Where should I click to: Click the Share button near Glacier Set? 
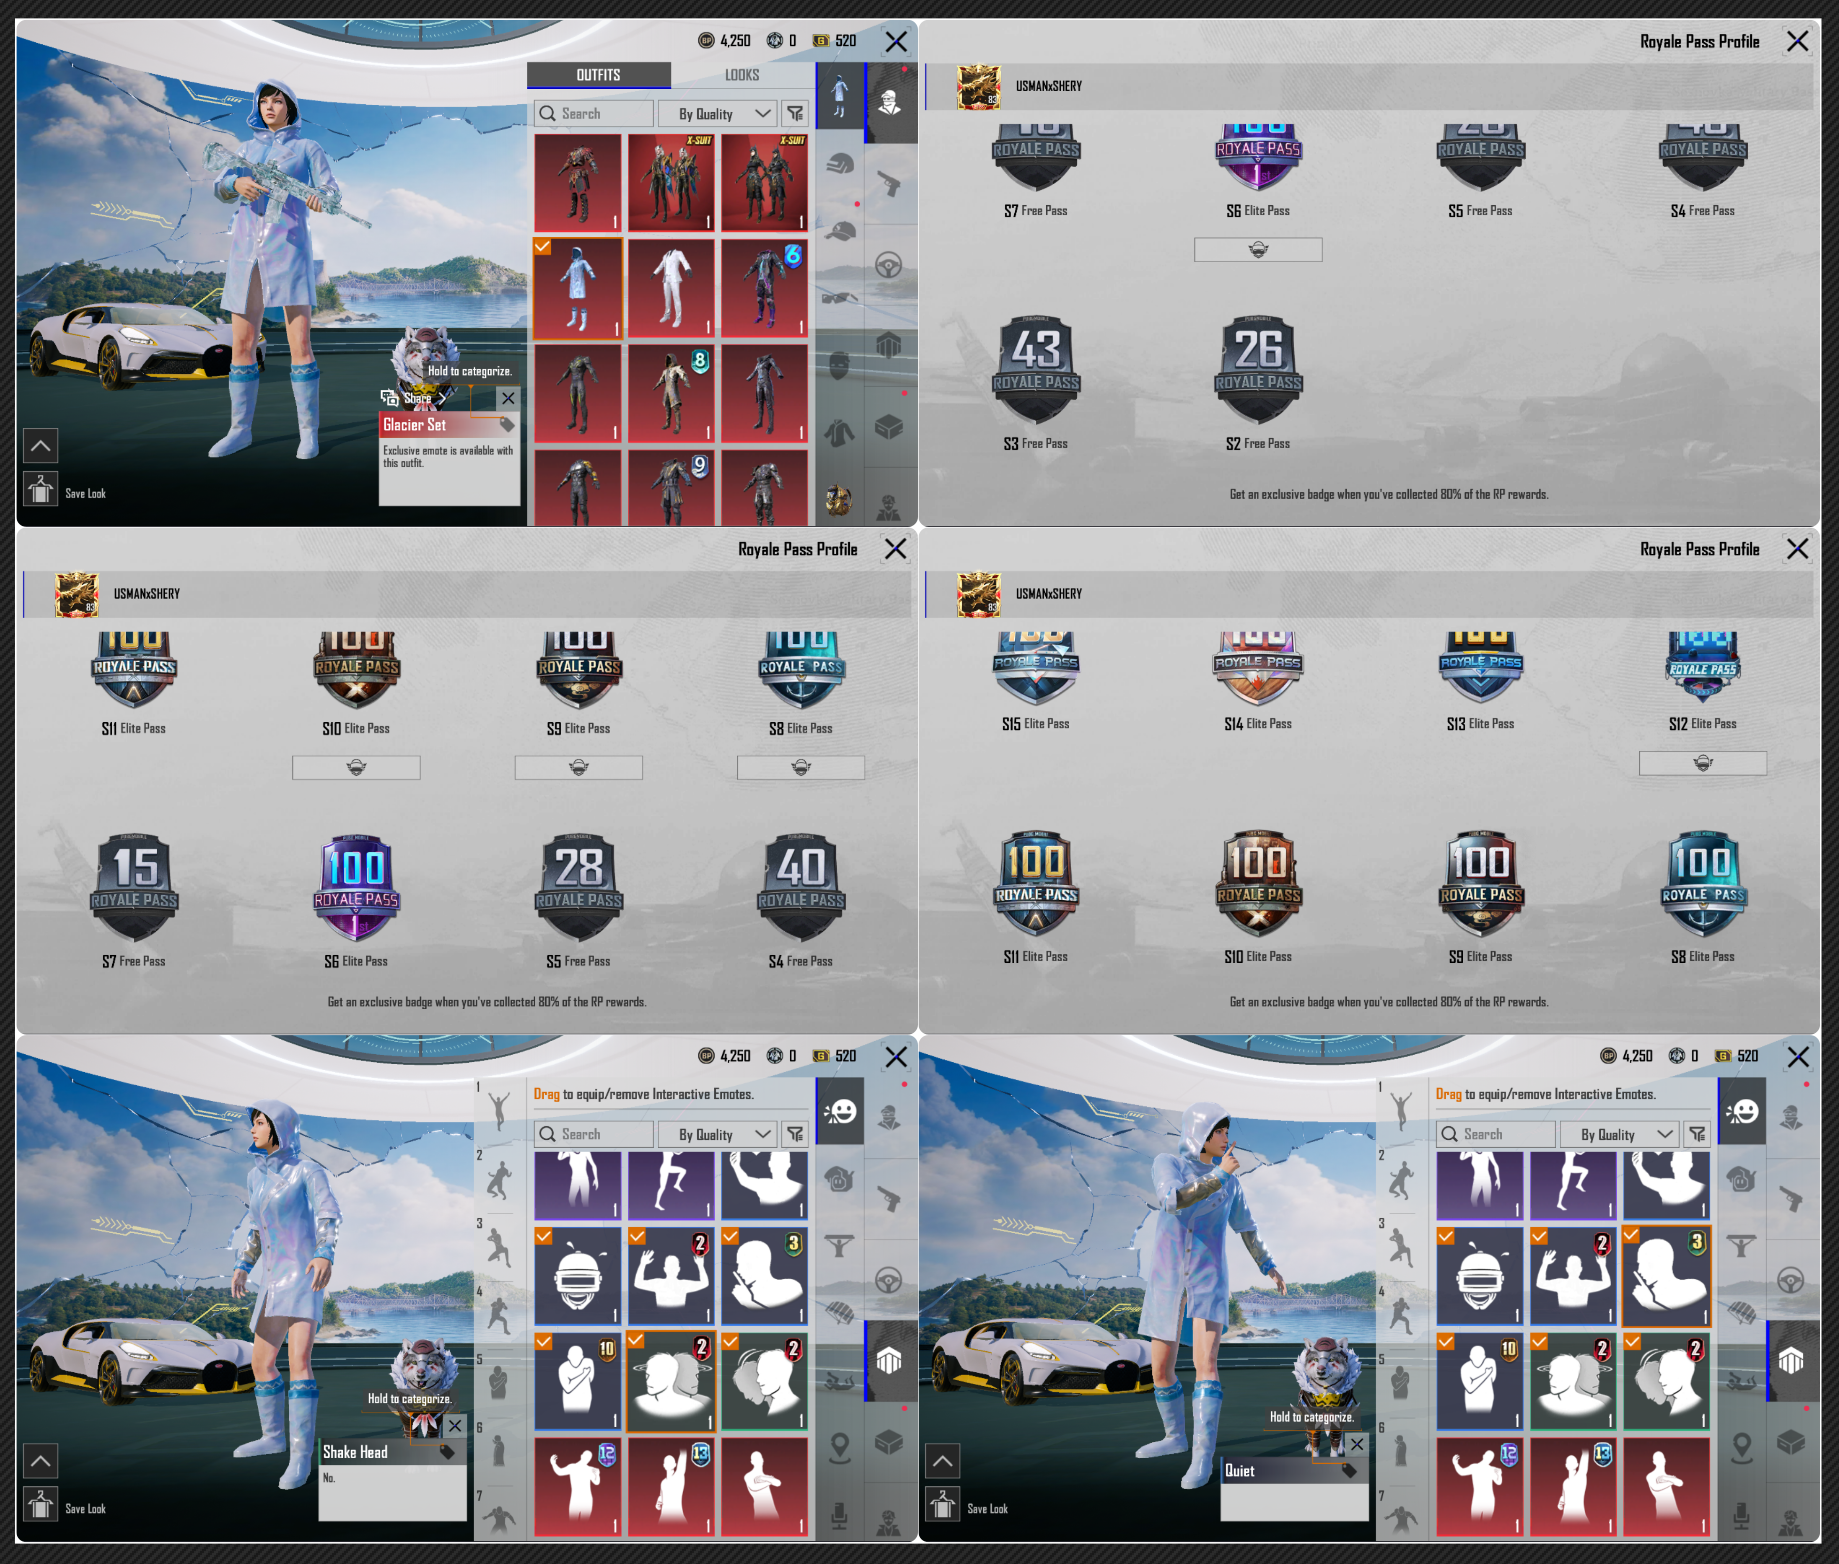tap(413, 397)
